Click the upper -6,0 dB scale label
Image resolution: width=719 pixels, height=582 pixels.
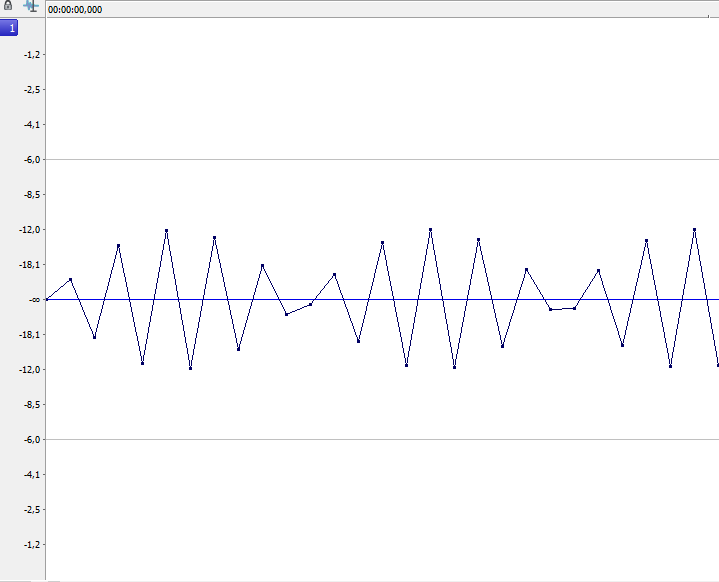(32, 160)
